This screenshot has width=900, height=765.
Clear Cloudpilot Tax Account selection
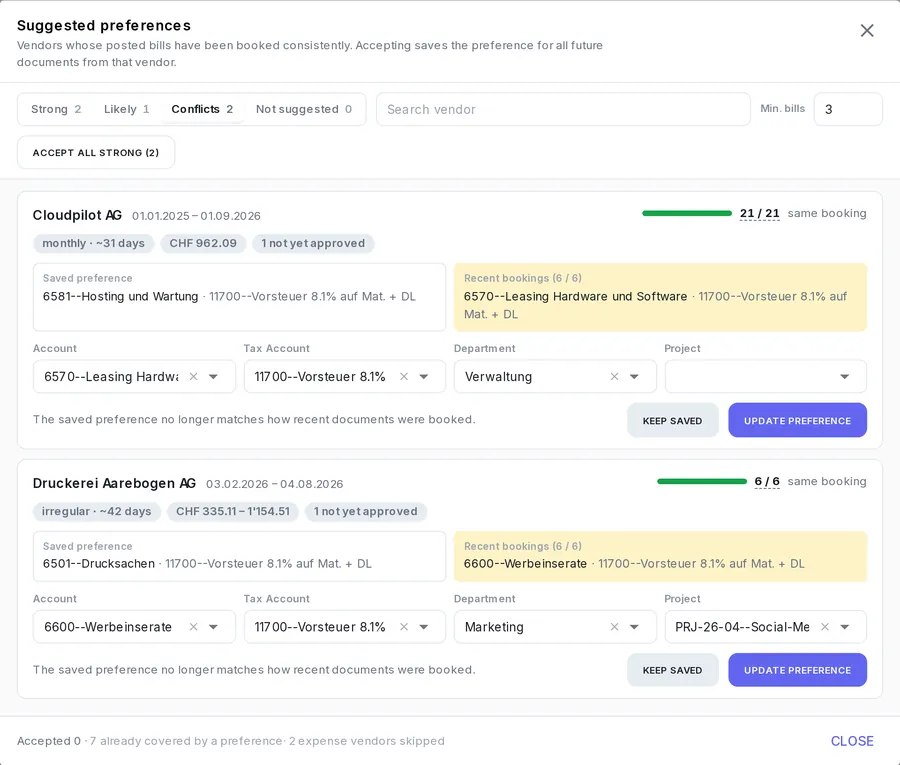click(x=404, y=376)
